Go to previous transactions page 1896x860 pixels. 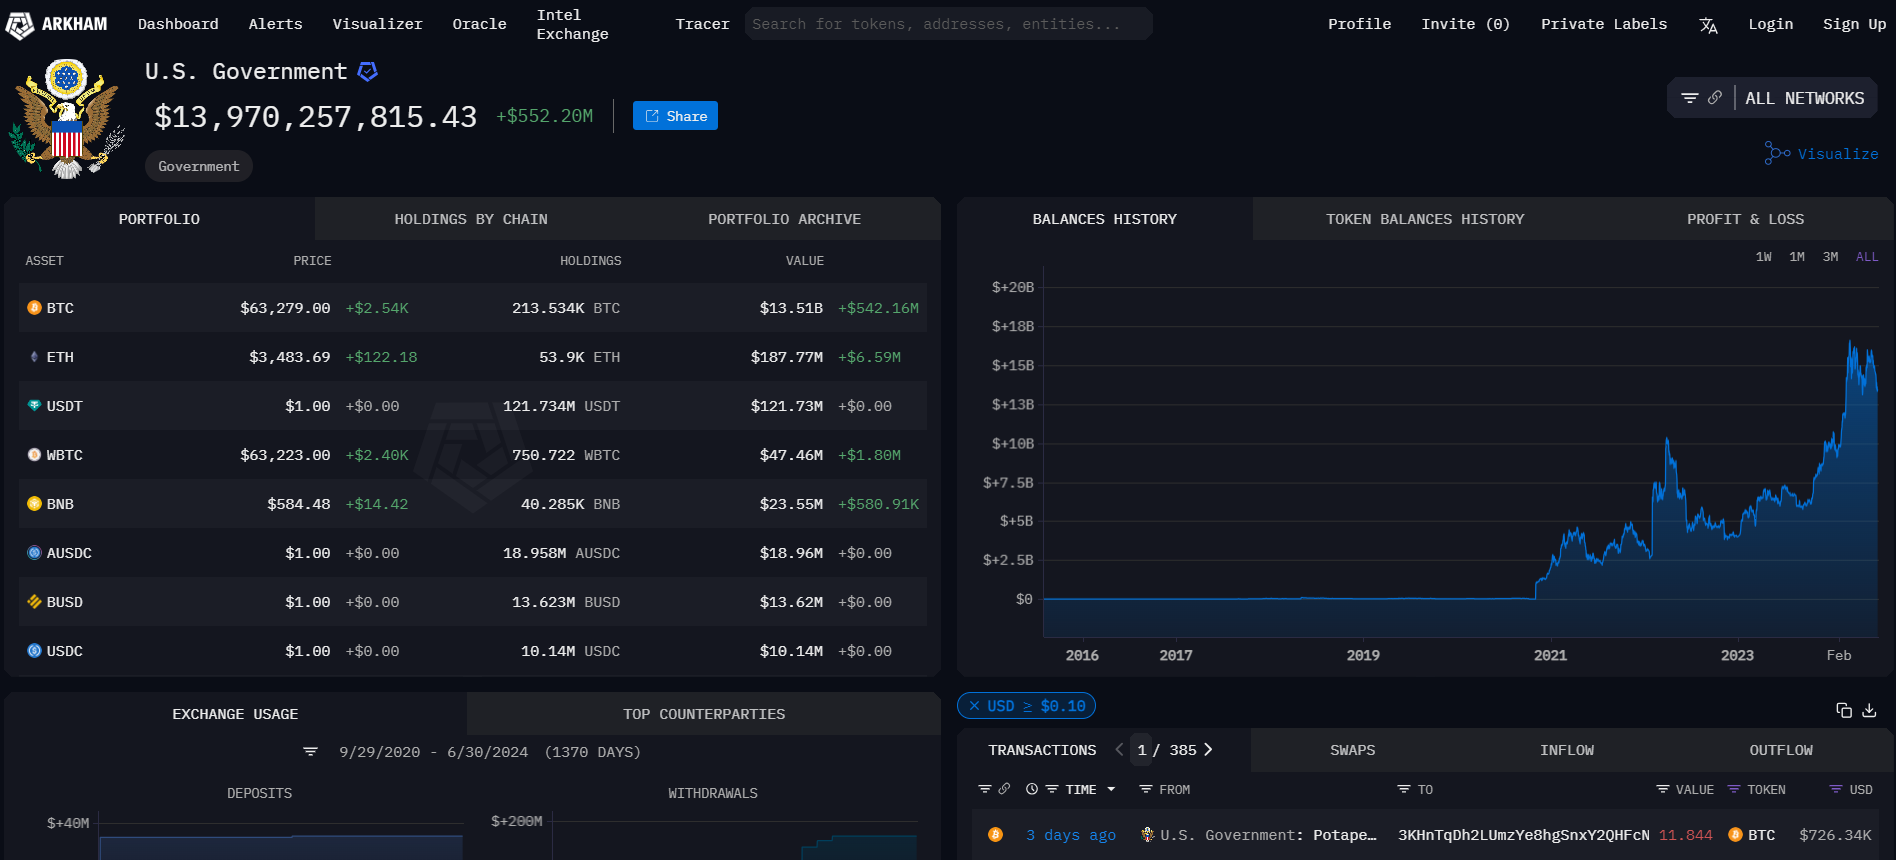[x=1119, y=750]
